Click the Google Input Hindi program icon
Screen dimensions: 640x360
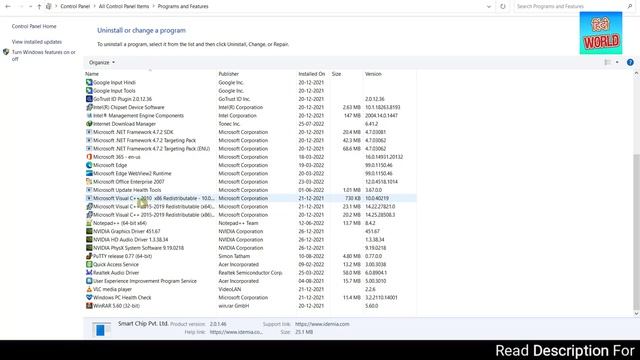pyautogui.click(x=89, y=82)
